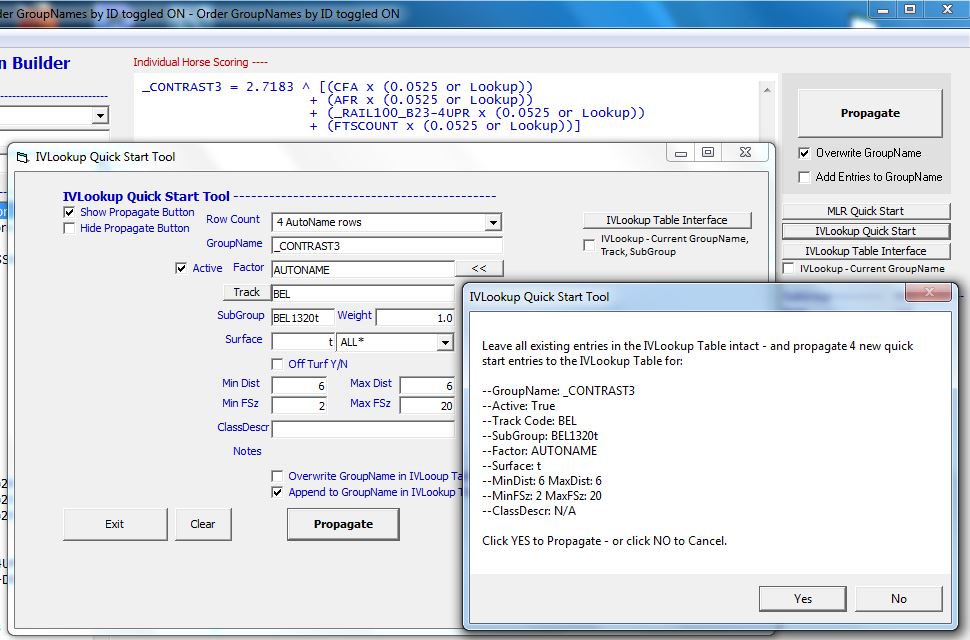The width and height of the screenshot is (970, 640).
Task: Click the GroupName input field
Action: pyautogui.click(x=387, y=245)
